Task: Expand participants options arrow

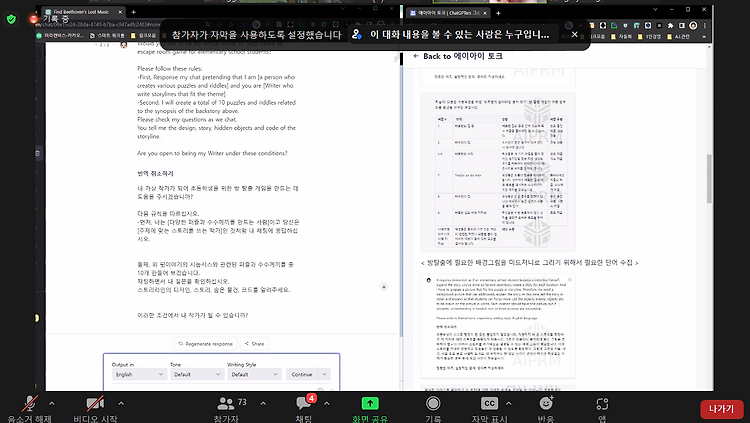Action: point(263,403)
